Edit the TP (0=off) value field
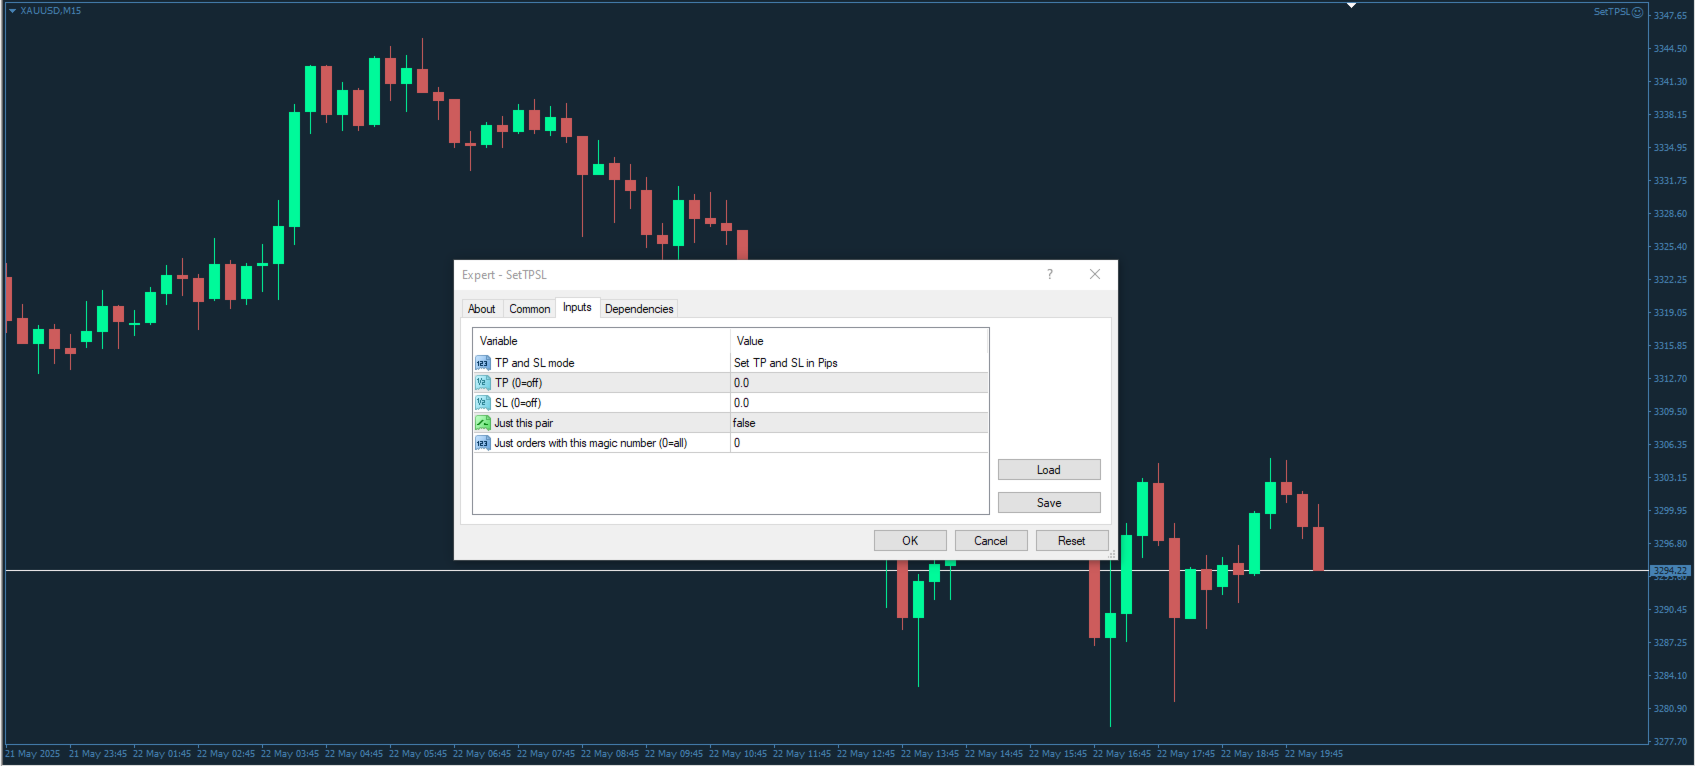1695x766 pixels. click(x=859, y=383)
